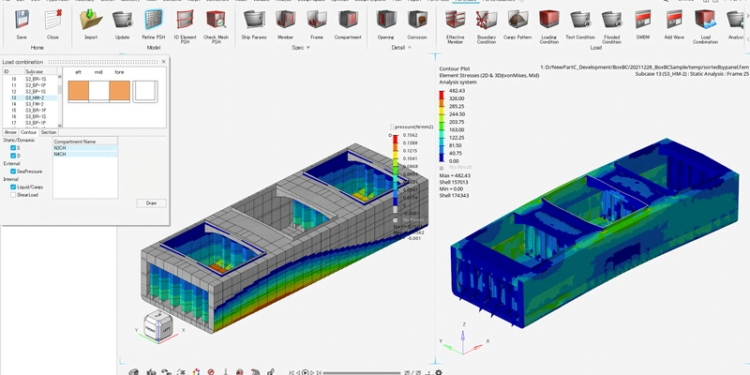Click the Subcase column header

coord(41,72)
